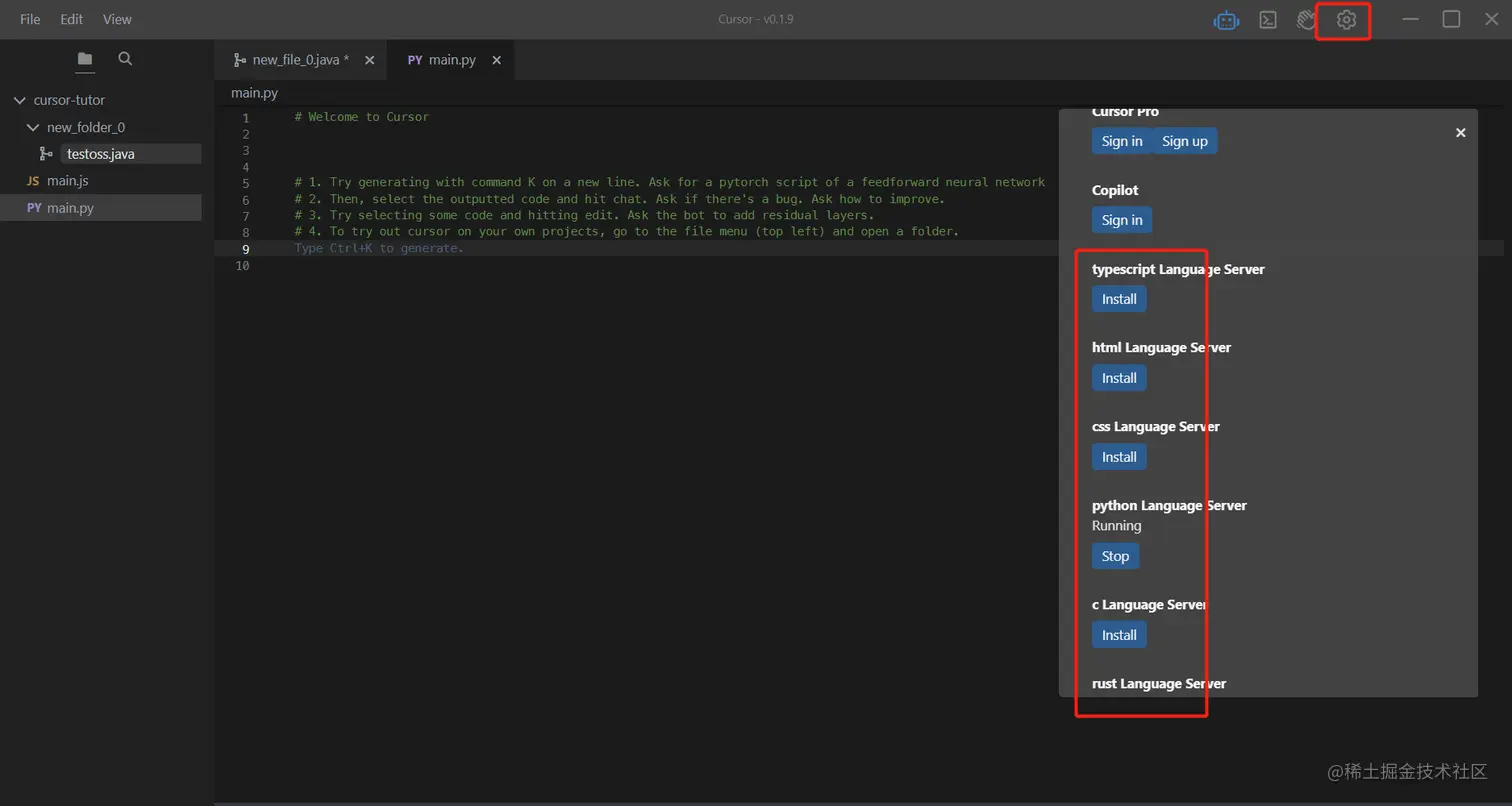Maximize the Cursor window
The height and width of the screenshot is (806, 1512).
pos(1451,19)
